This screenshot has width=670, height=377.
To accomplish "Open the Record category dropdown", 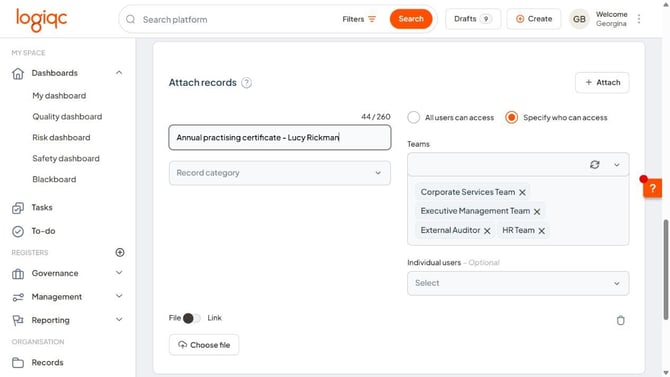I will click(280, 173).
